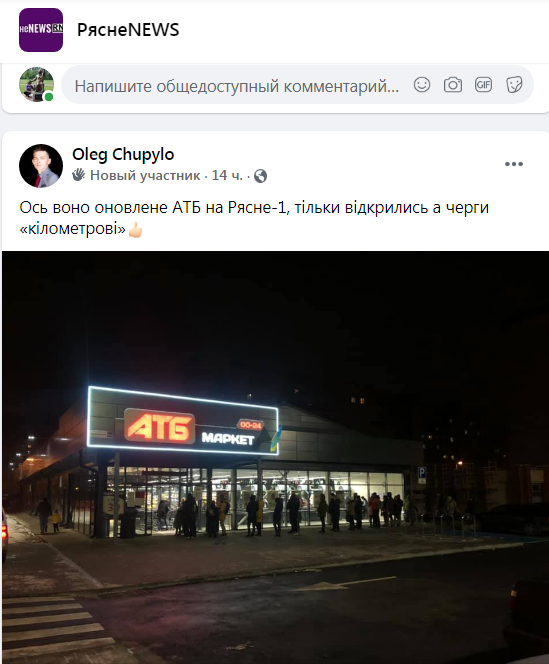
Task: Focus the public comment input field
Action: coord(237,86)
